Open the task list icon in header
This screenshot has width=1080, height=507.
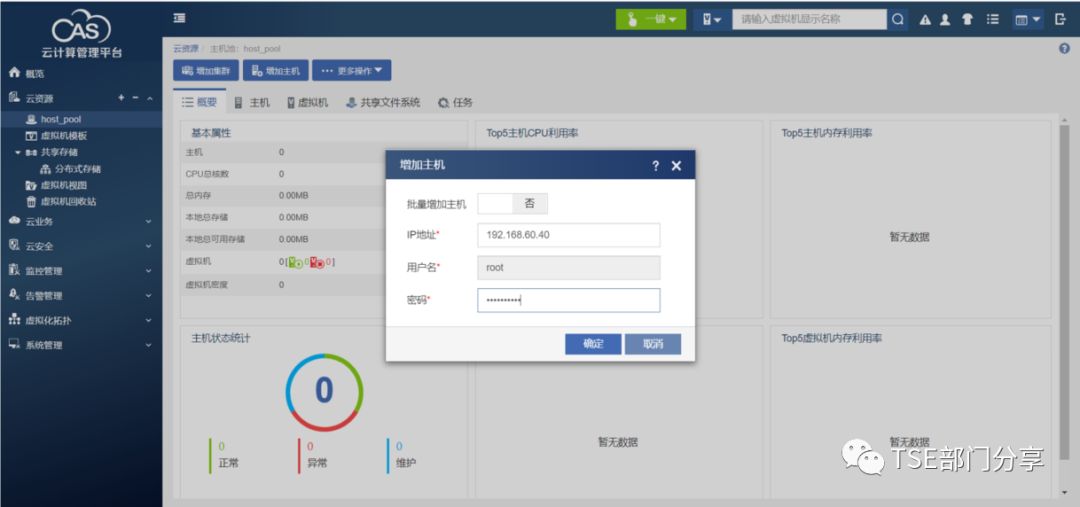pos(993,19)
